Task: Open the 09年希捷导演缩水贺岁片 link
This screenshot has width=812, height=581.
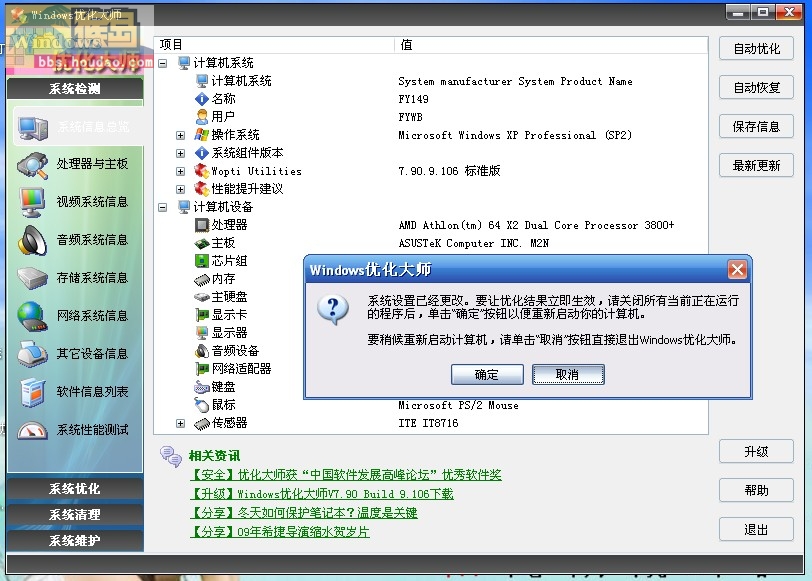Action: coord(280,532)
